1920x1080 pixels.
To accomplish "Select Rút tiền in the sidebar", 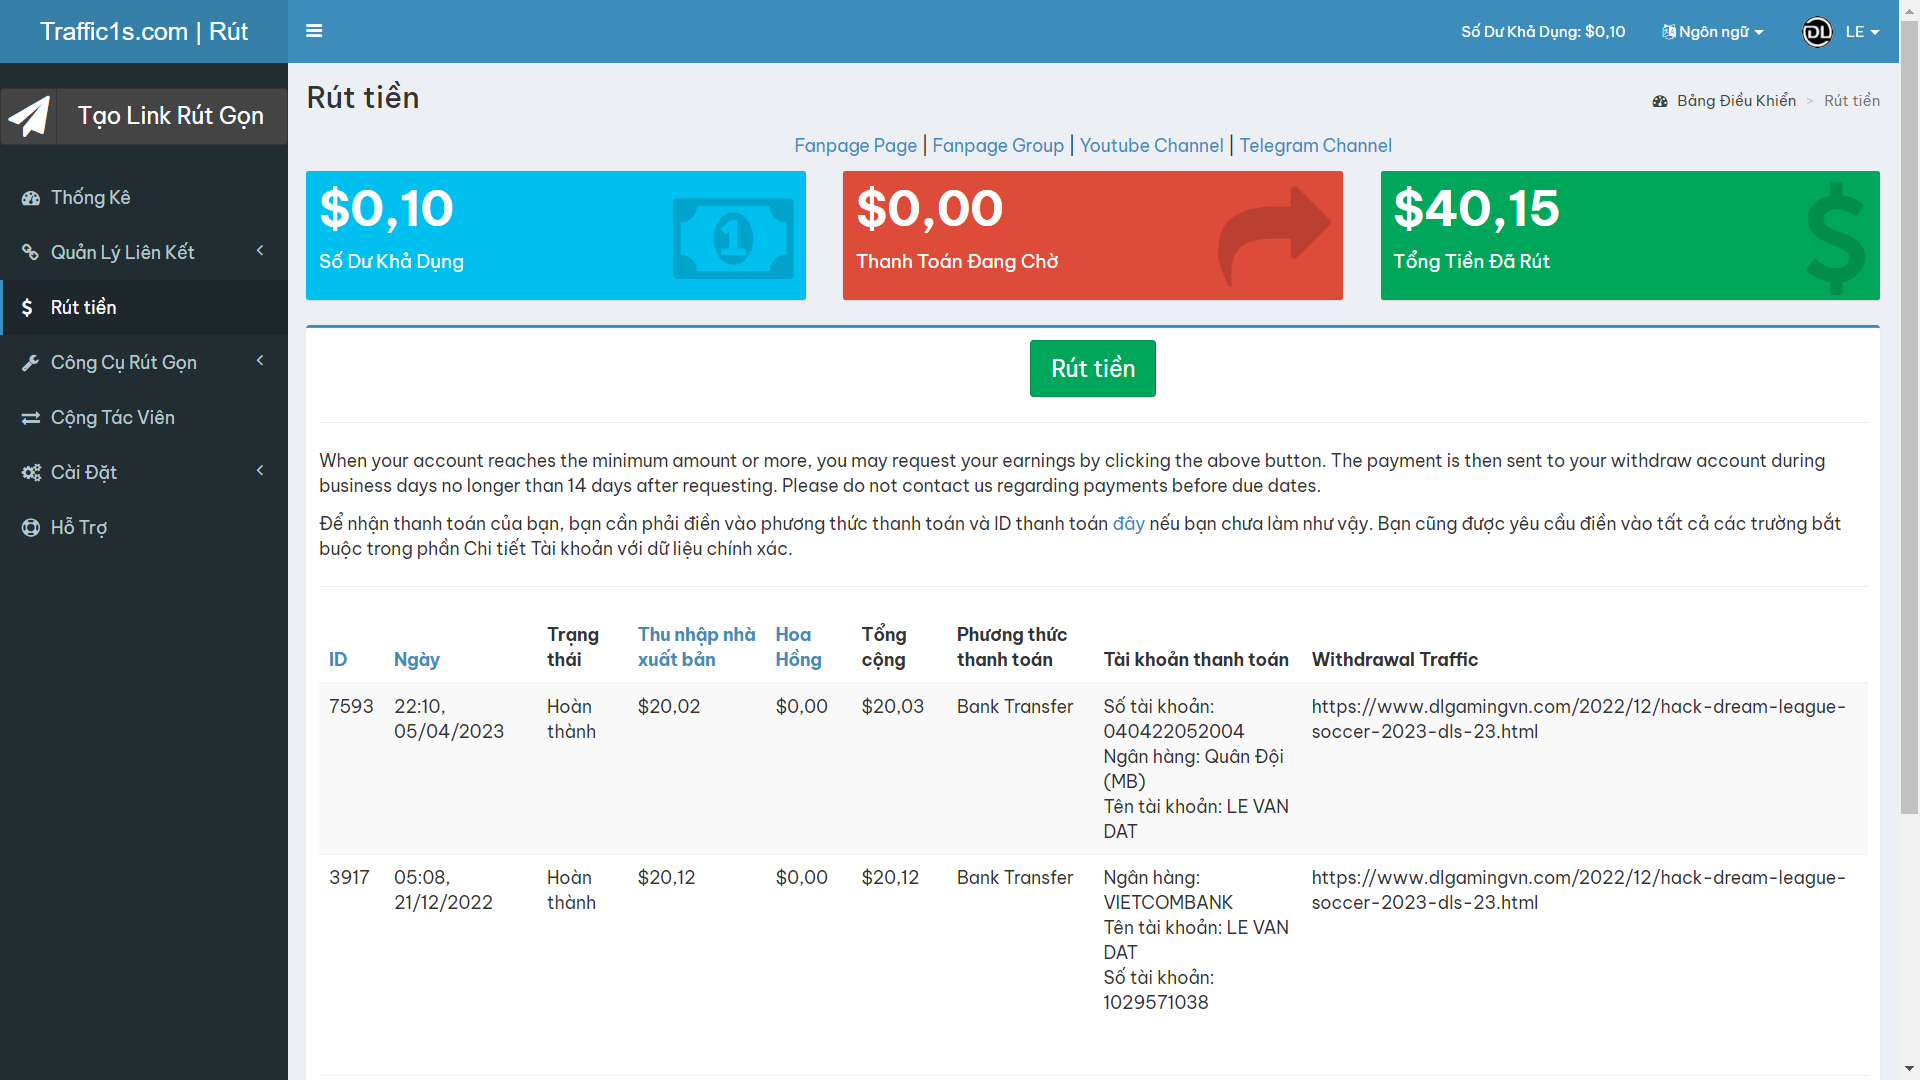I will point(84,308).
